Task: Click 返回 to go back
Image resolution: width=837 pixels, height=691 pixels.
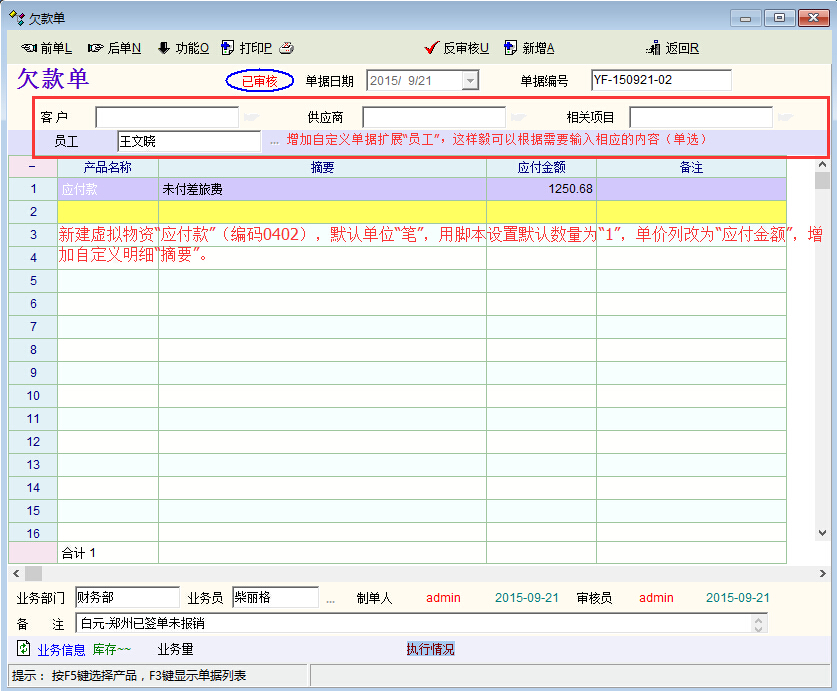Action: tap(673, 48)
